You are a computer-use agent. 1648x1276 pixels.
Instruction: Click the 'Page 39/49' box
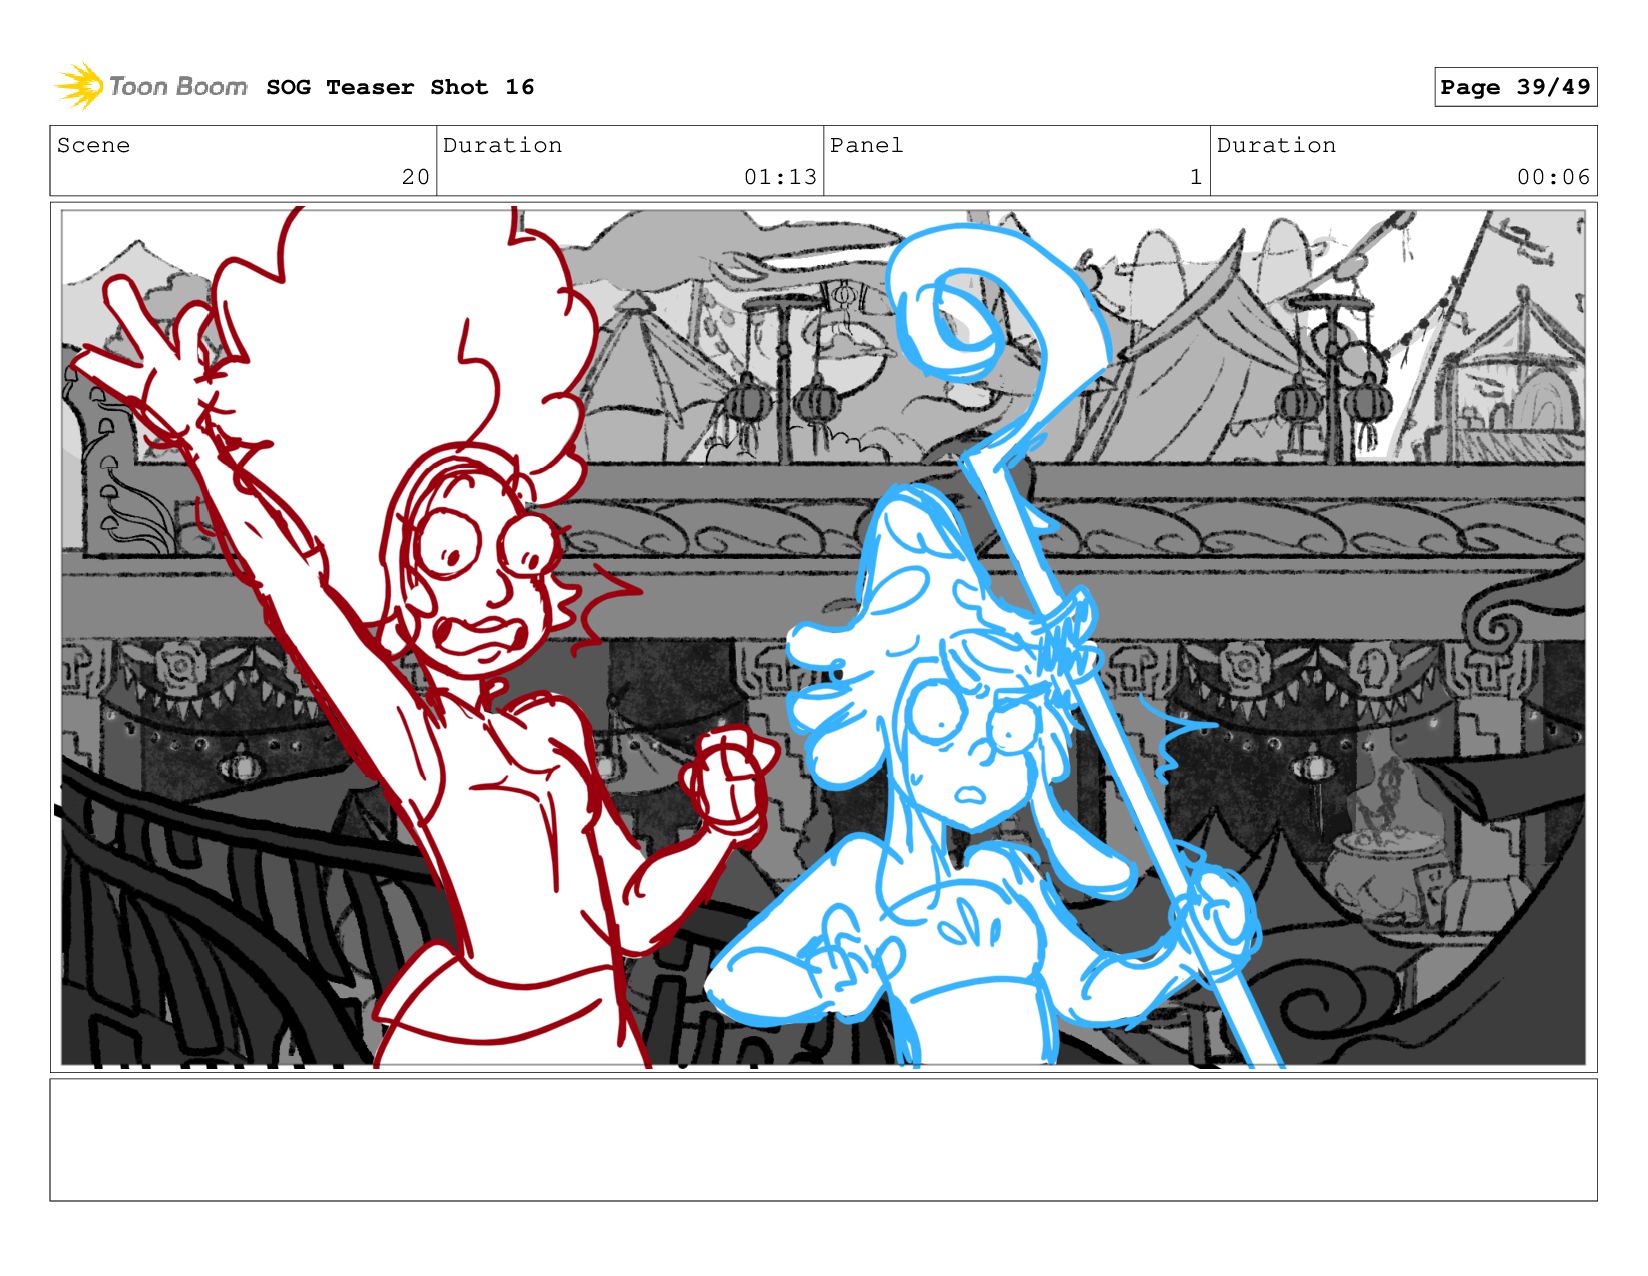pyautogui.click(x=1515, y=87)
